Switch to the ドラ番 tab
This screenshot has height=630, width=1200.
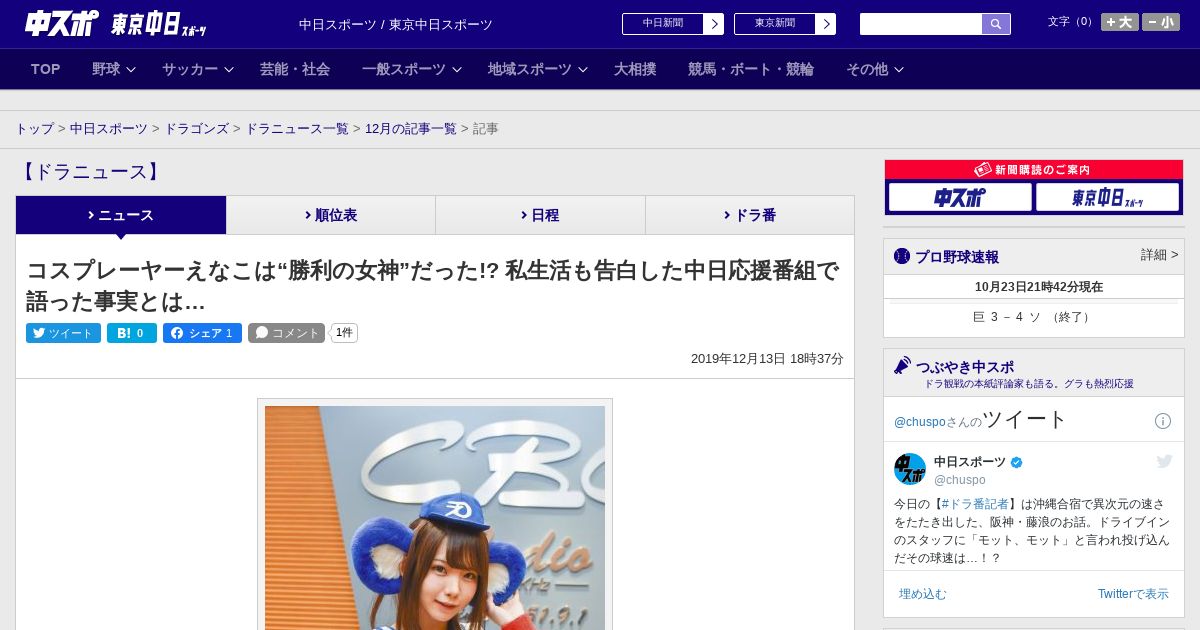750,215
